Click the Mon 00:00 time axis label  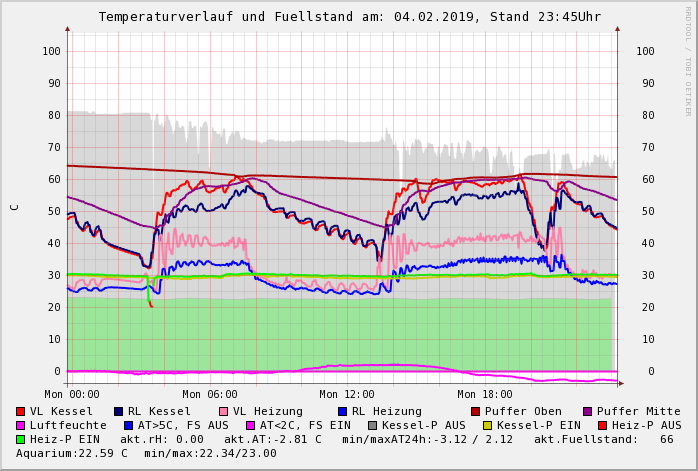tap(72, 394)
